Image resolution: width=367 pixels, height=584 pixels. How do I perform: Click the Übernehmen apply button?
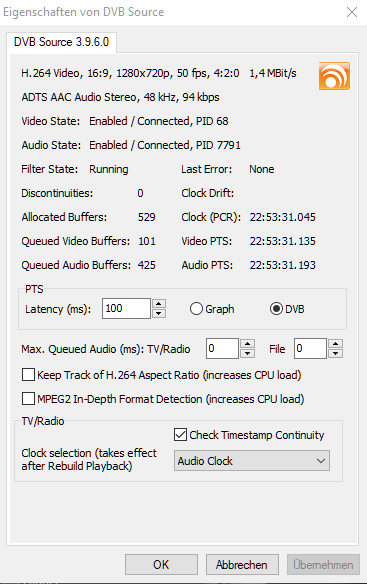click(x=323, y=565)
